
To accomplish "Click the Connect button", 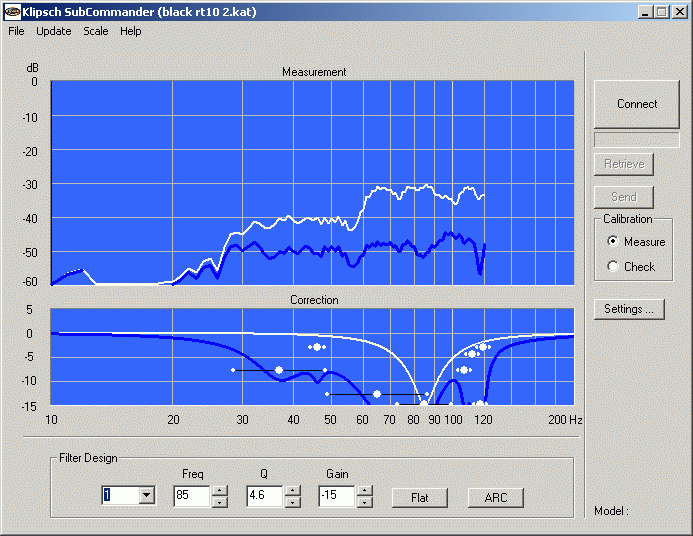I will [x=636, y=104].
